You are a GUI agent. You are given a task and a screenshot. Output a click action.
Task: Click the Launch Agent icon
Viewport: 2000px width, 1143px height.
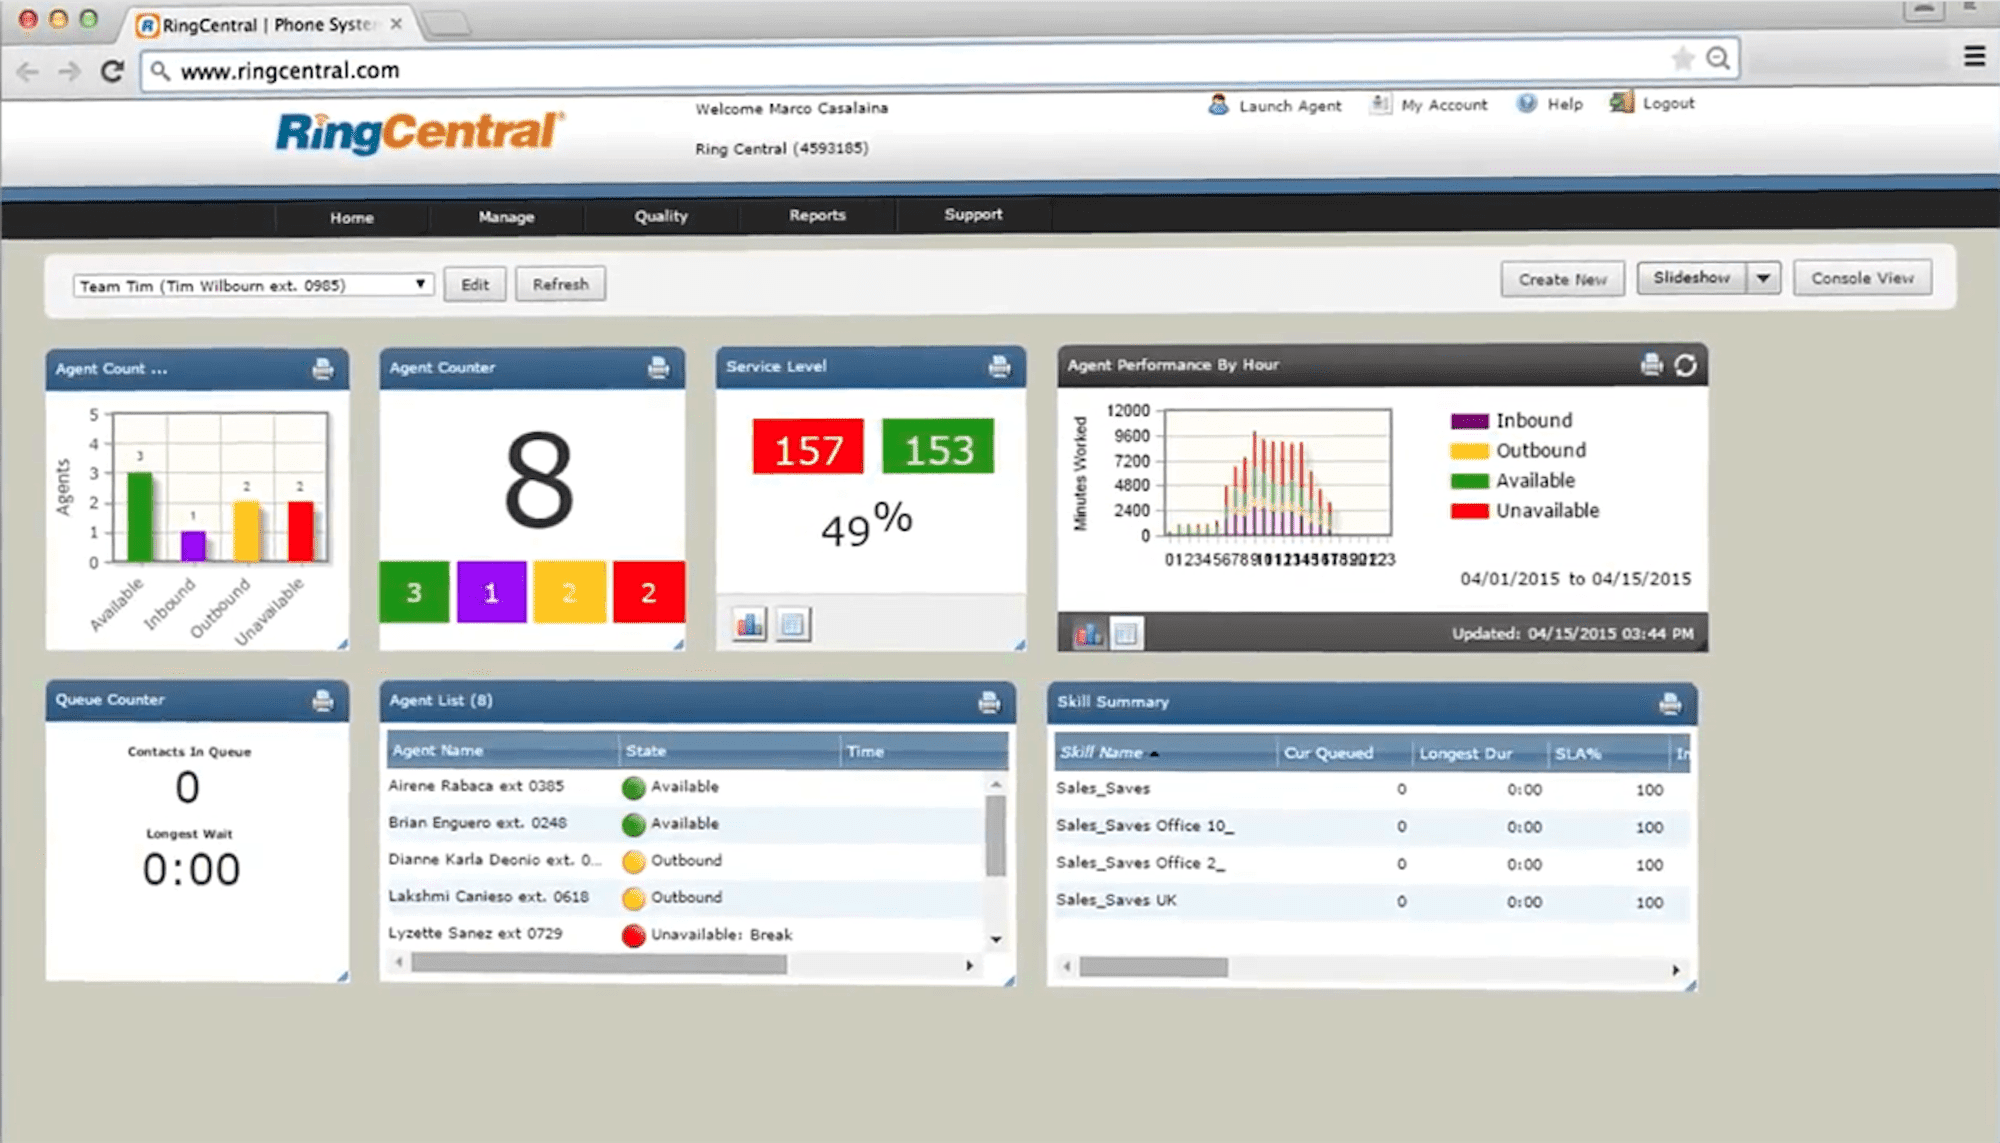click(x=1218, y=104)
